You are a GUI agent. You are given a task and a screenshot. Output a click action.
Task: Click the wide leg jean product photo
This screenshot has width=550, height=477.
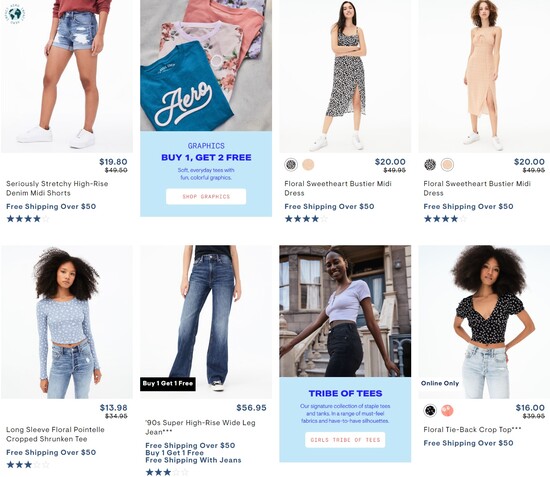[206, 322]
